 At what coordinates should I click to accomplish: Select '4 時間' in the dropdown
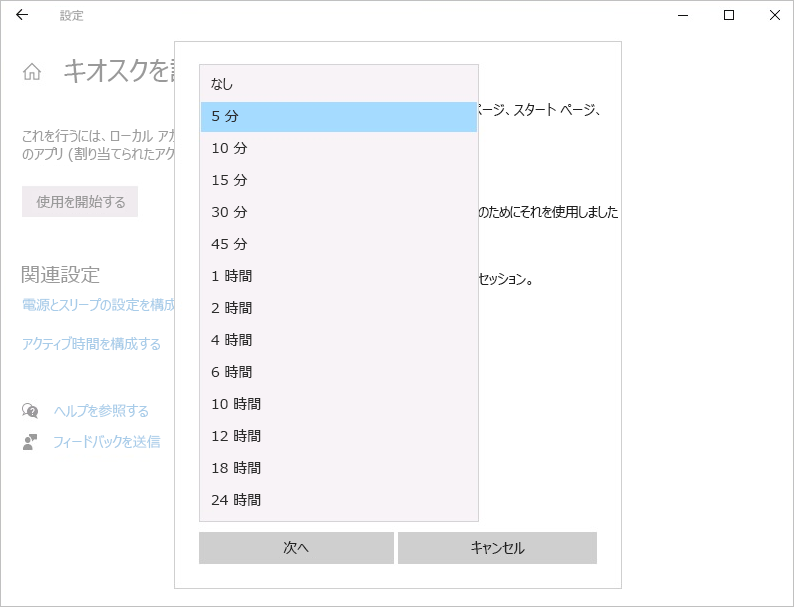click(x=338, y=340)
